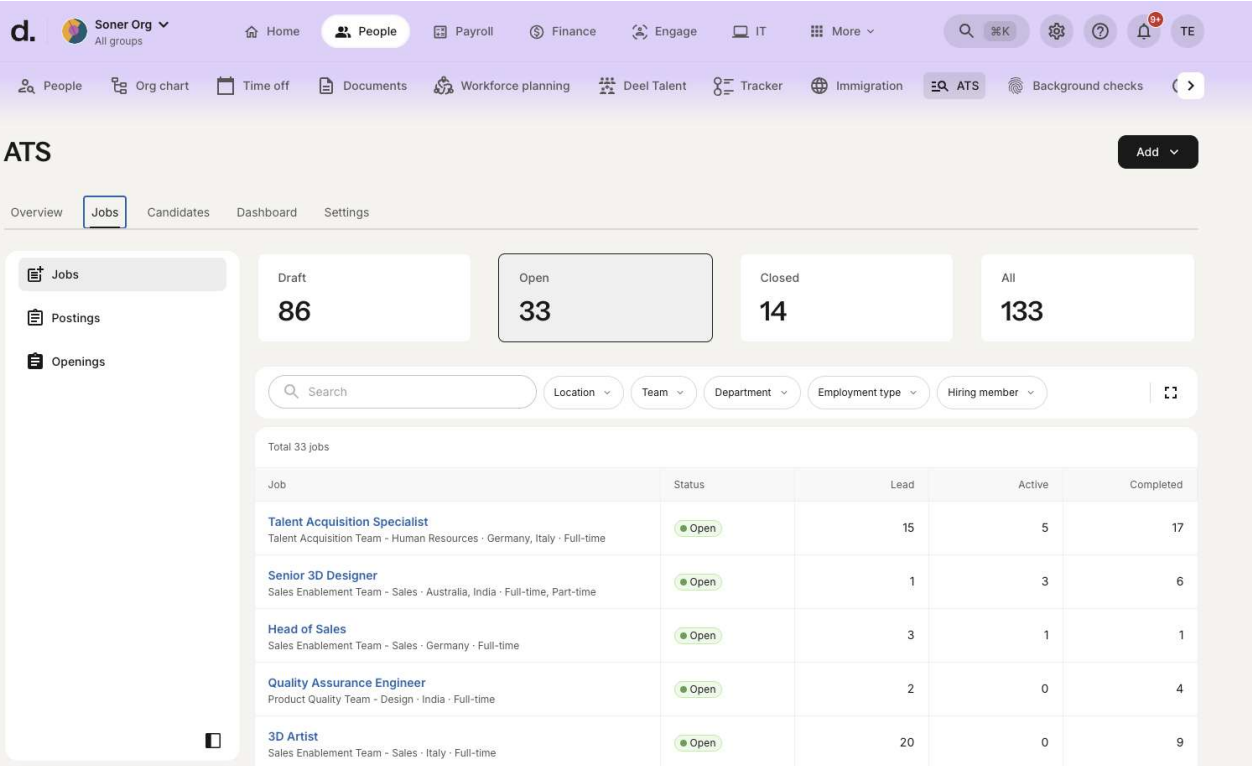Show All jobs card
This screenshot has height=766, width=1252.
(1087, 298)
